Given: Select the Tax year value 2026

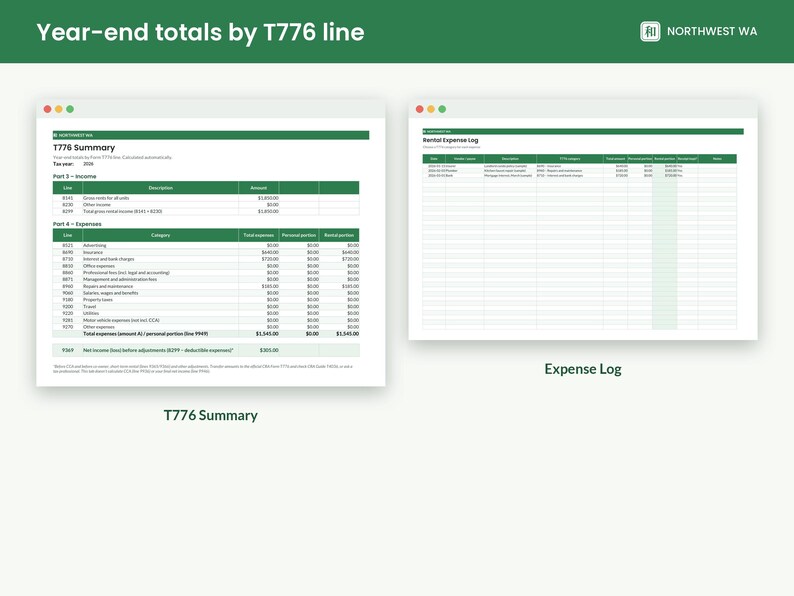Looking at the screenshot, I should 89,164.
